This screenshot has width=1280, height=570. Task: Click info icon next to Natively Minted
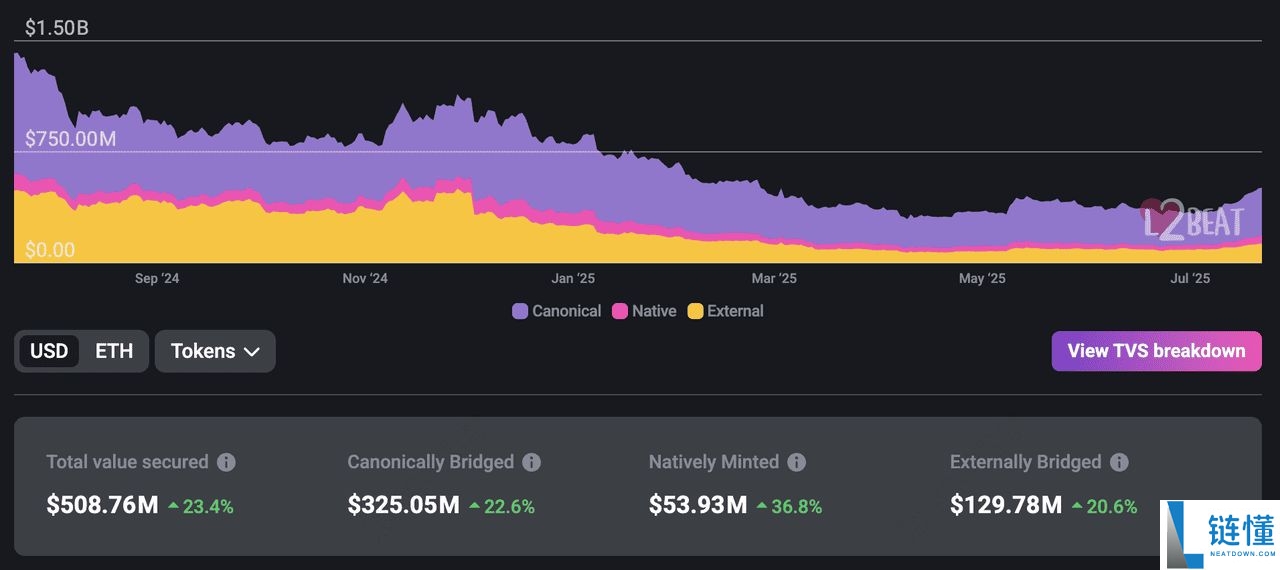click(x=796, y=462)
